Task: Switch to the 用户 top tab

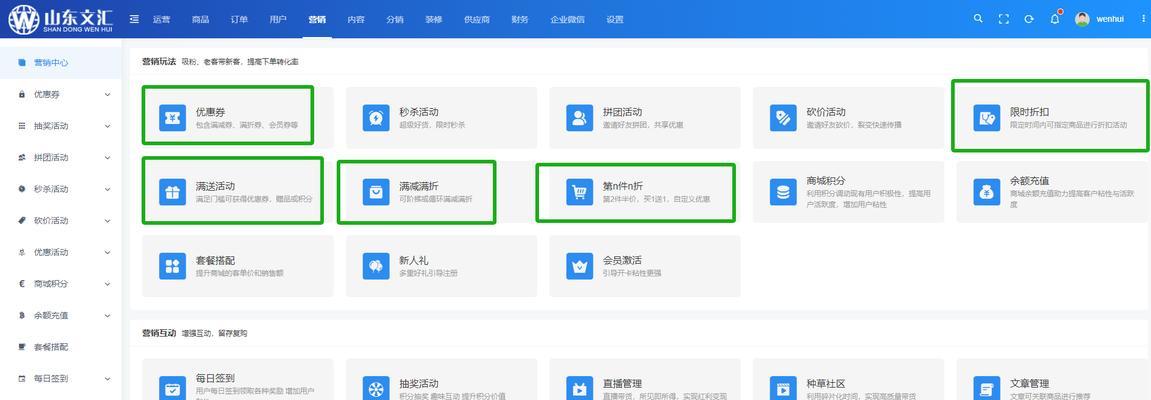Action: (x=278, y=20)
